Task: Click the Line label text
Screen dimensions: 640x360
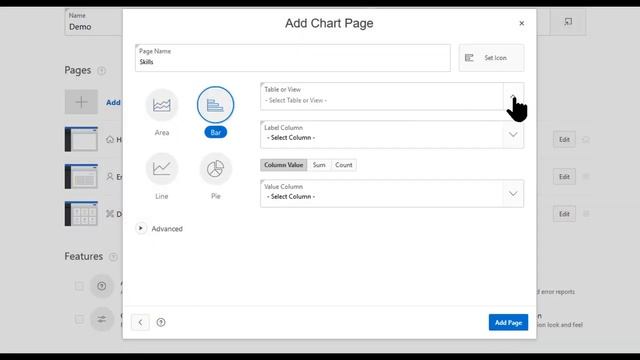Action: tap(162, 196)
